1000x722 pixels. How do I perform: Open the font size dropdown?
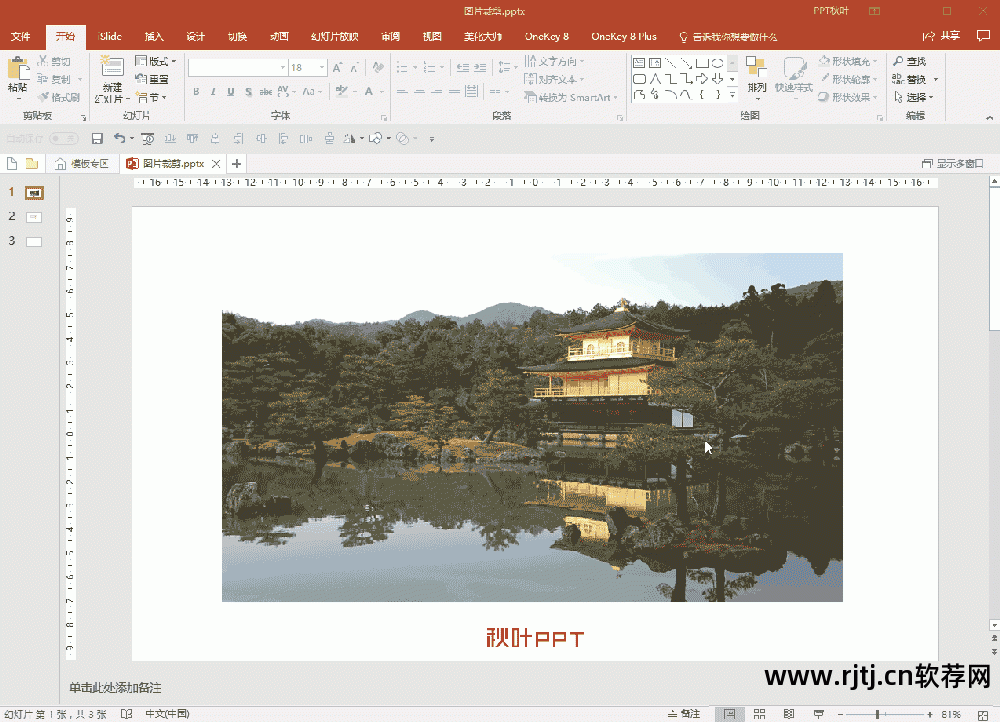point(321,68)
